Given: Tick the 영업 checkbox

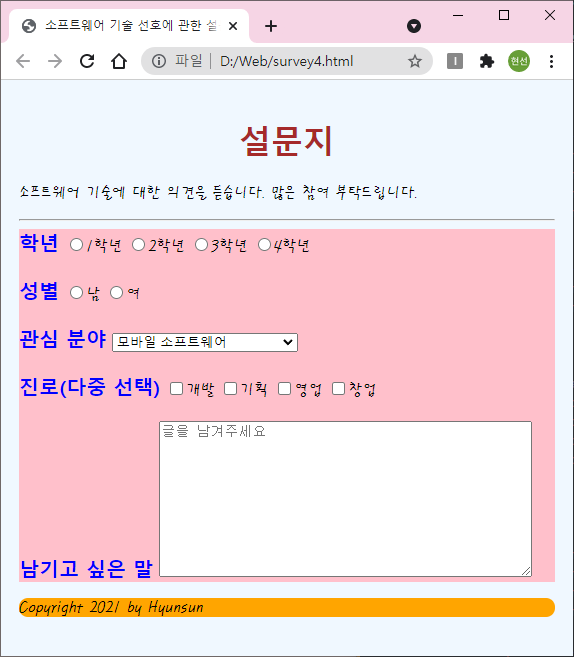Looking at the screenshot, I should click(x=284, y=388).
